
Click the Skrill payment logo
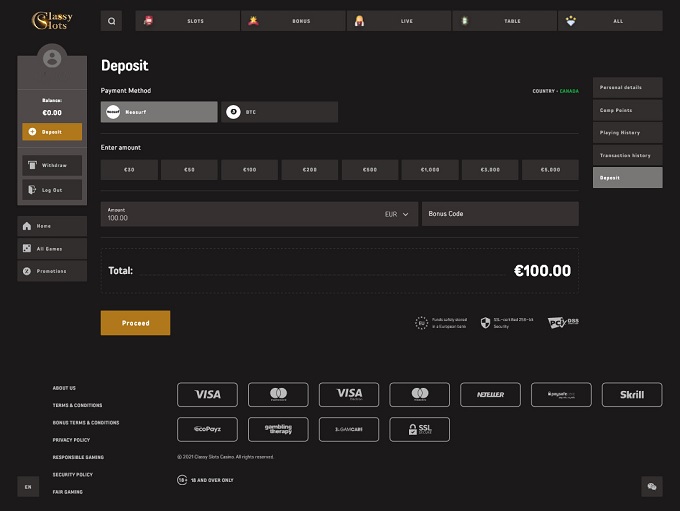point(631,395)
